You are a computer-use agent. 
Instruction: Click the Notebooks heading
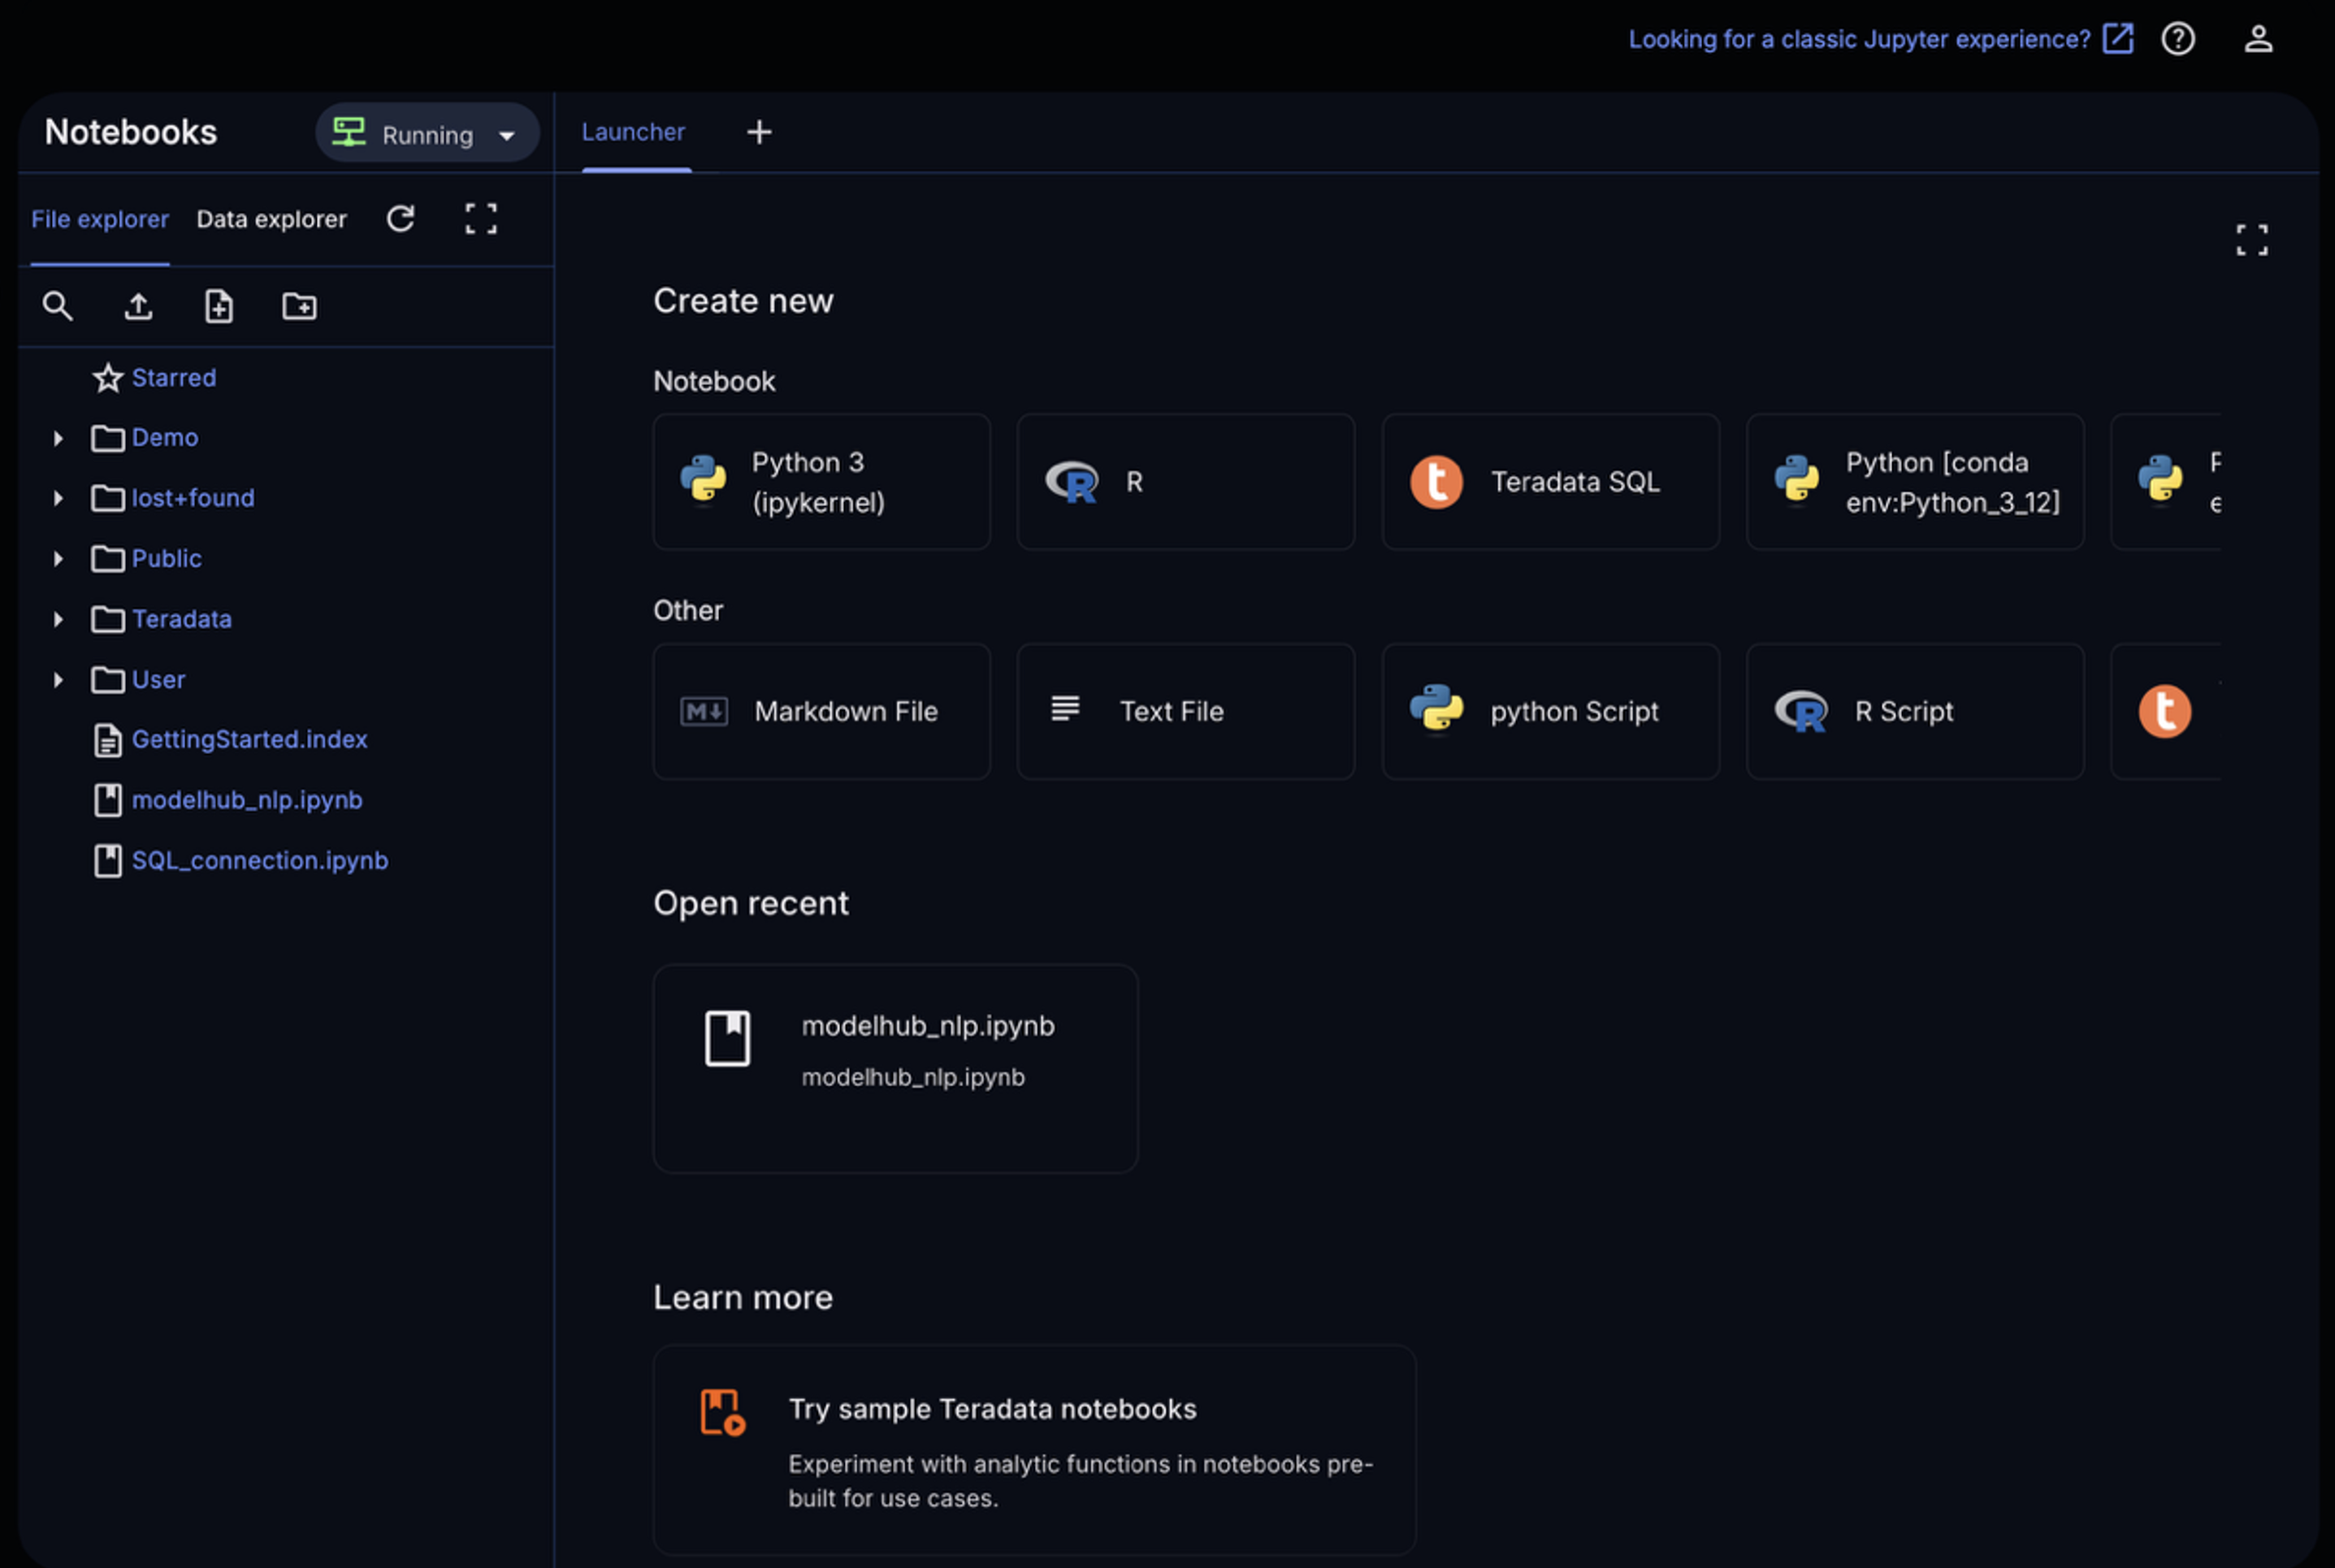(x=131, y=132)
